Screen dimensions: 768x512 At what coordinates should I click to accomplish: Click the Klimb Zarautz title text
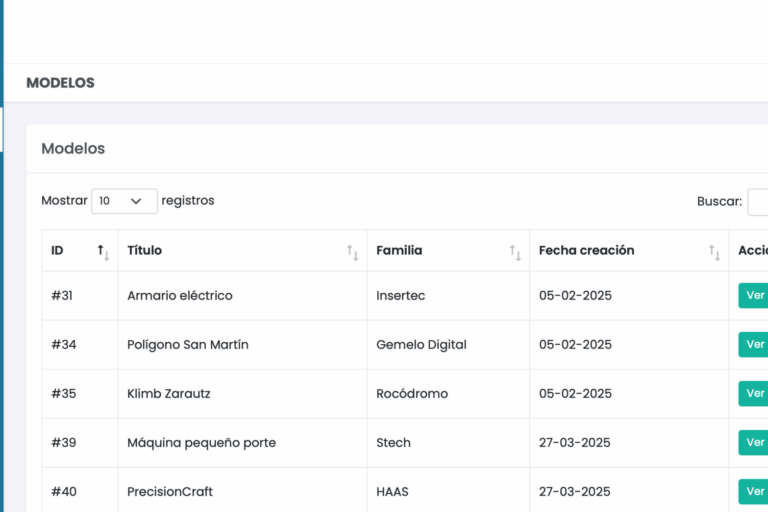[169, 394]
